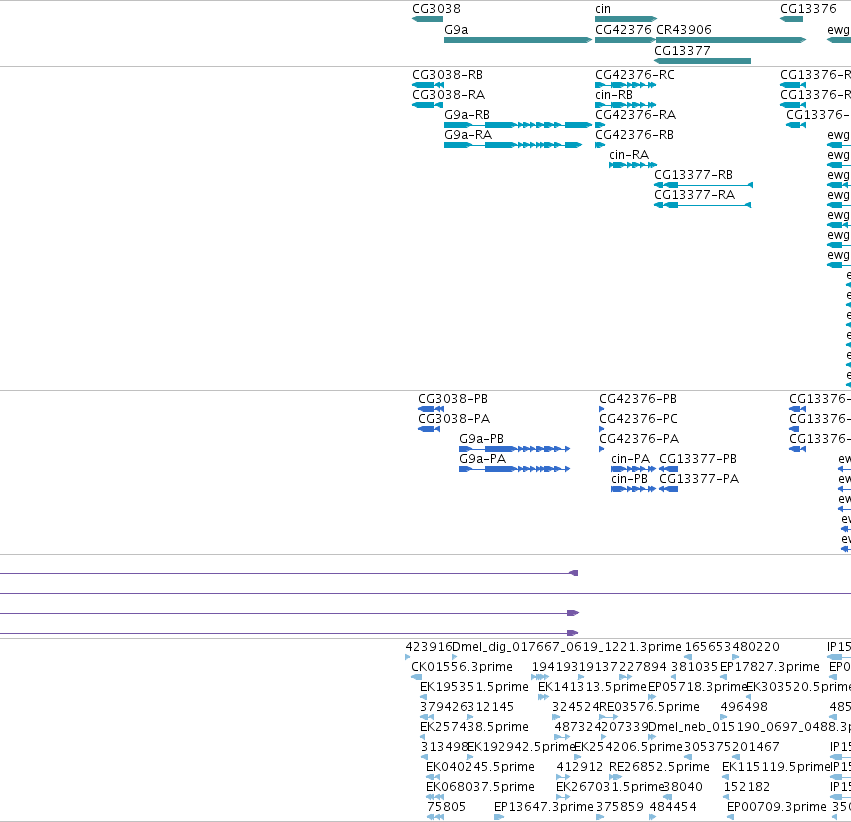
Task: Click the CG3038 gene label
Action: pyautogui.click(x=436, y=9)
